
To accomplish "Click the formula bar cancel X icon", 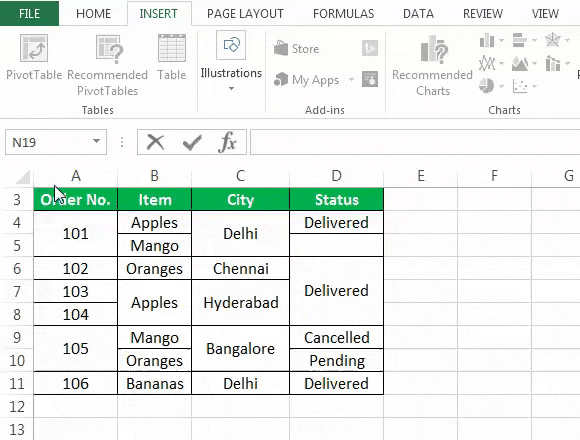I will pyautogui.click(x=155, y=142).
